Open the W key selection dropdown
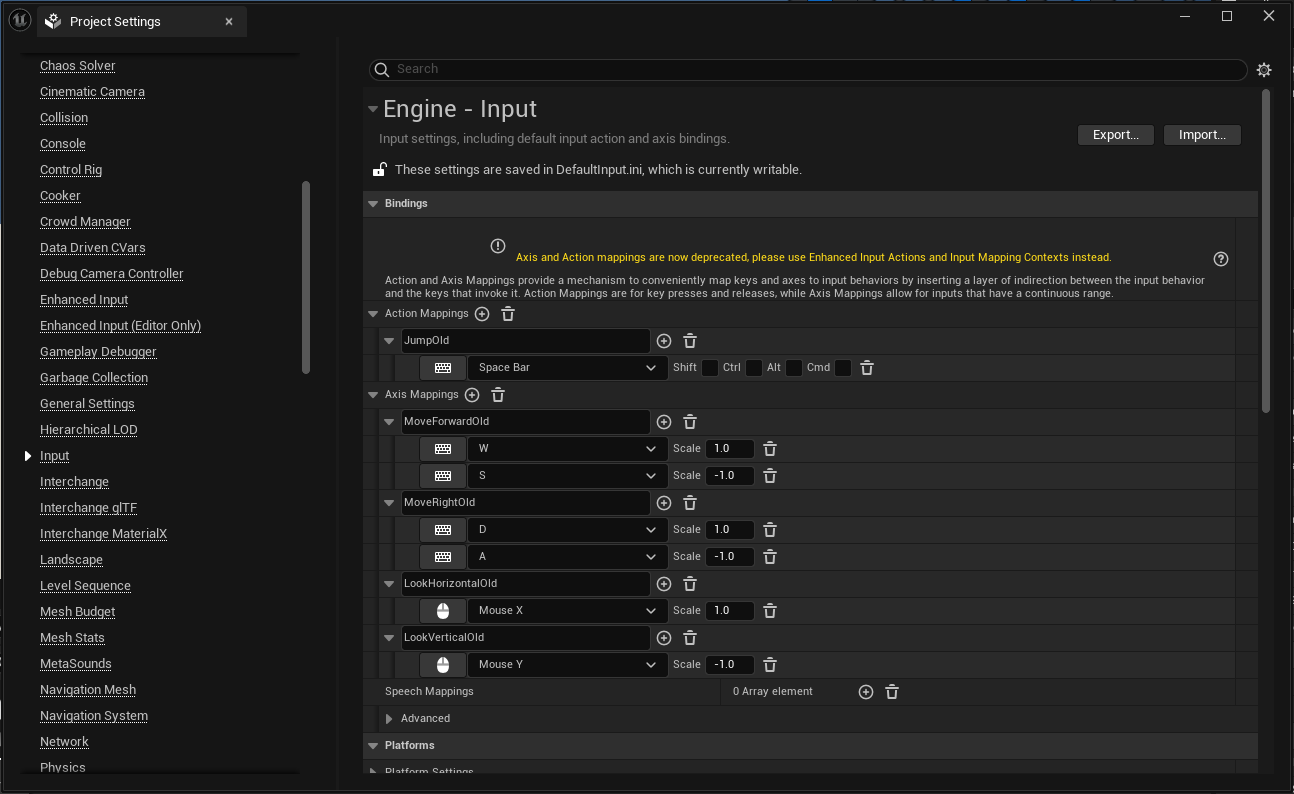This screenshot has height=794, width=1294. tap(568, 449)
